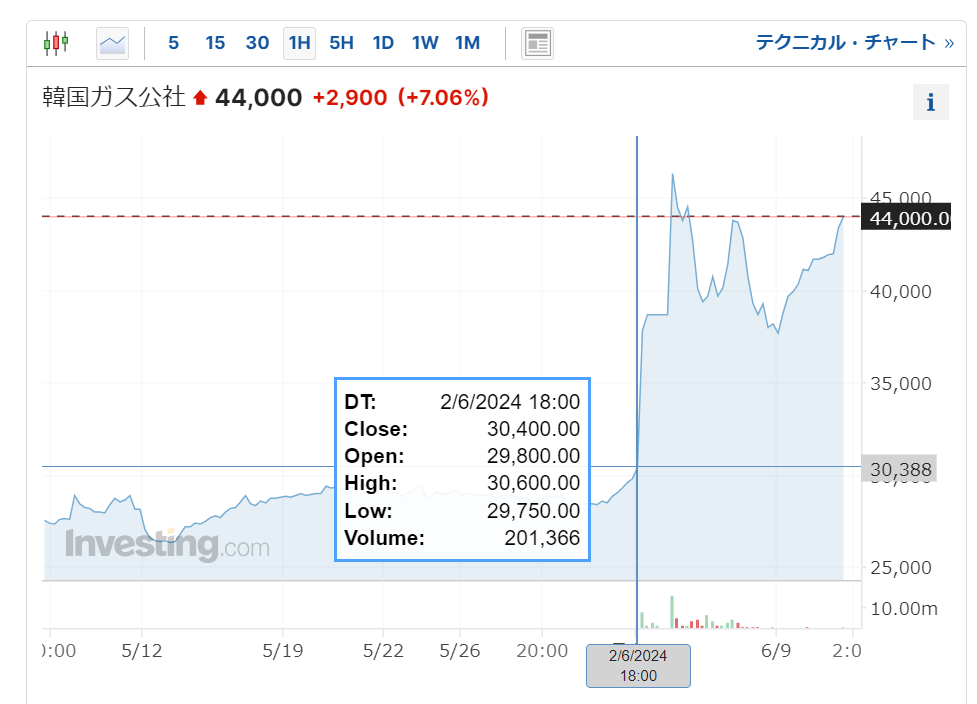Click the tallest green volume bar
The image size is (977, 704).
coord(672,612)
